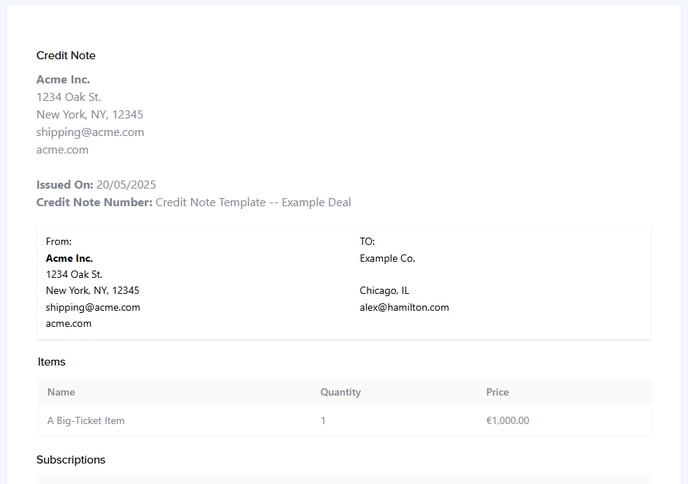Viewport: 688px width, 484px height.
Task: Click the Name column header
Action: (x=61, y=392)
